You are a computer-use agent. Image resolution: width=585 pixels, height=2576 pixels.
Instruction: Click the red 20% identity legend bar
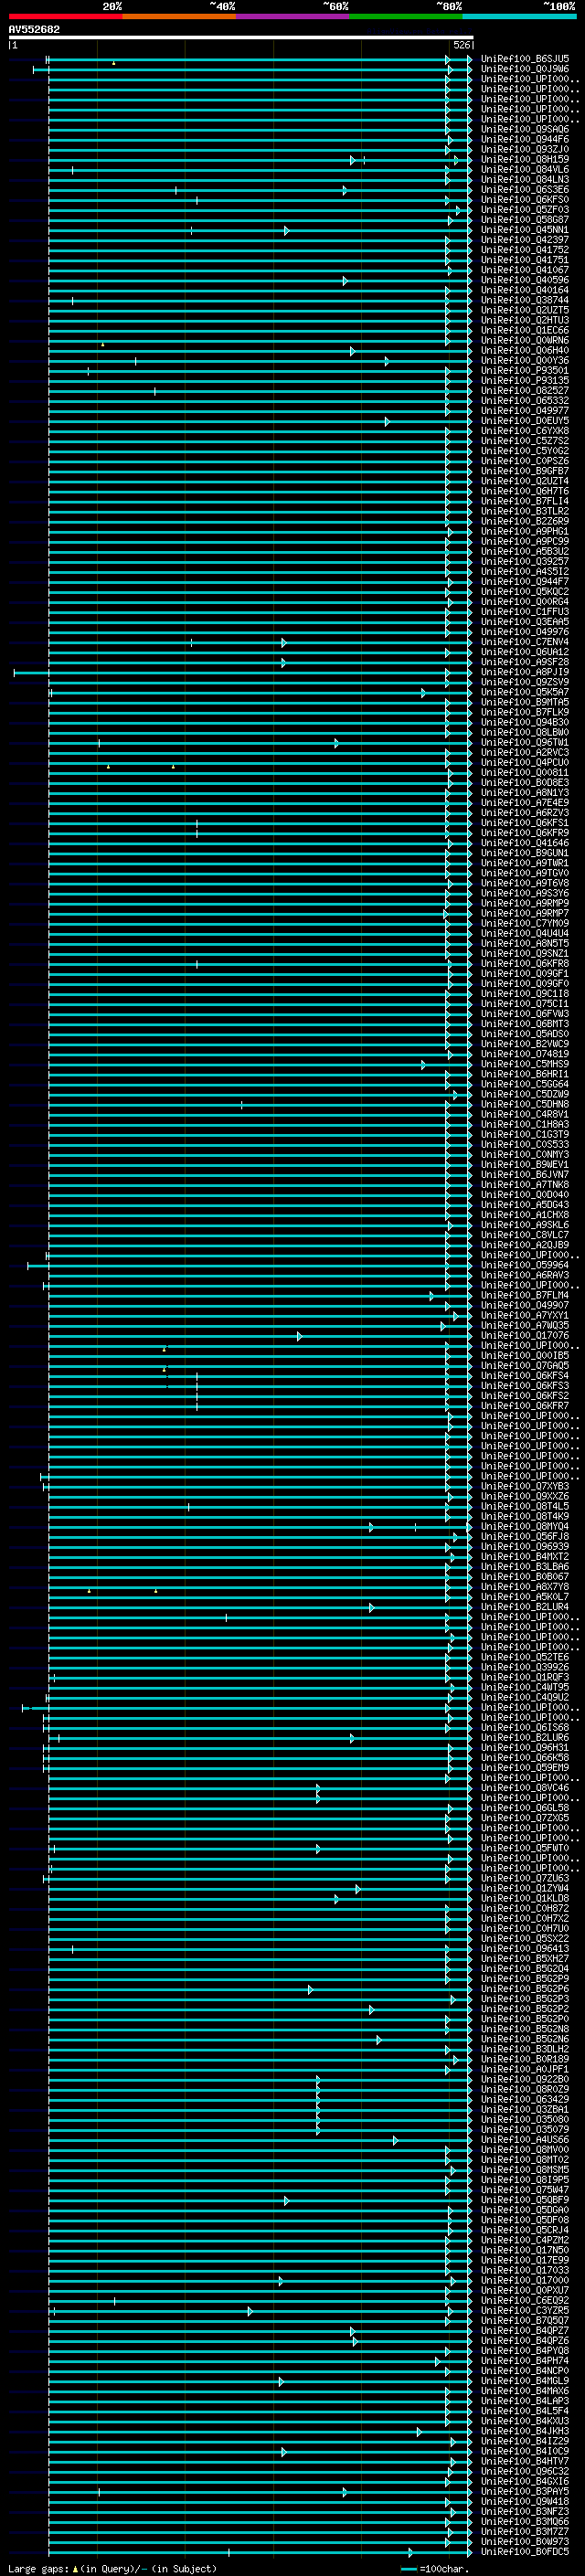[65, 16]
